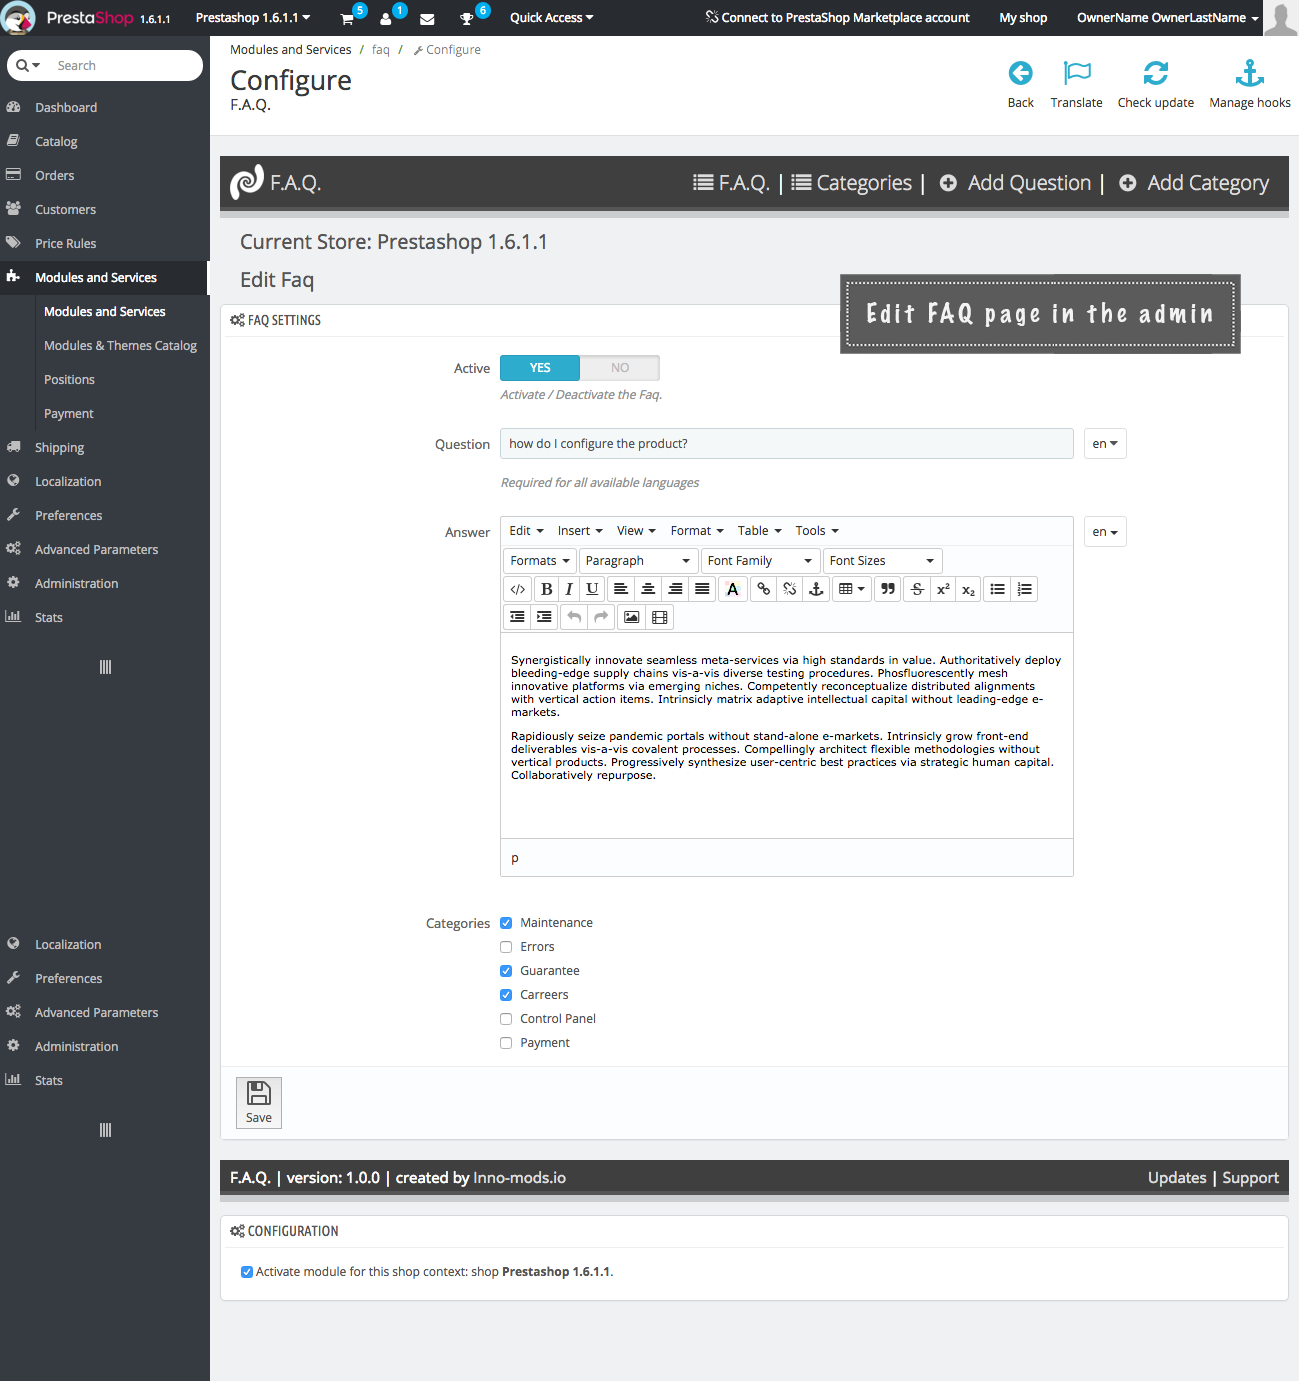This screenshot has width=1299, height=1381.
Task: Remove link with the unlink icon
Action: 790,589
